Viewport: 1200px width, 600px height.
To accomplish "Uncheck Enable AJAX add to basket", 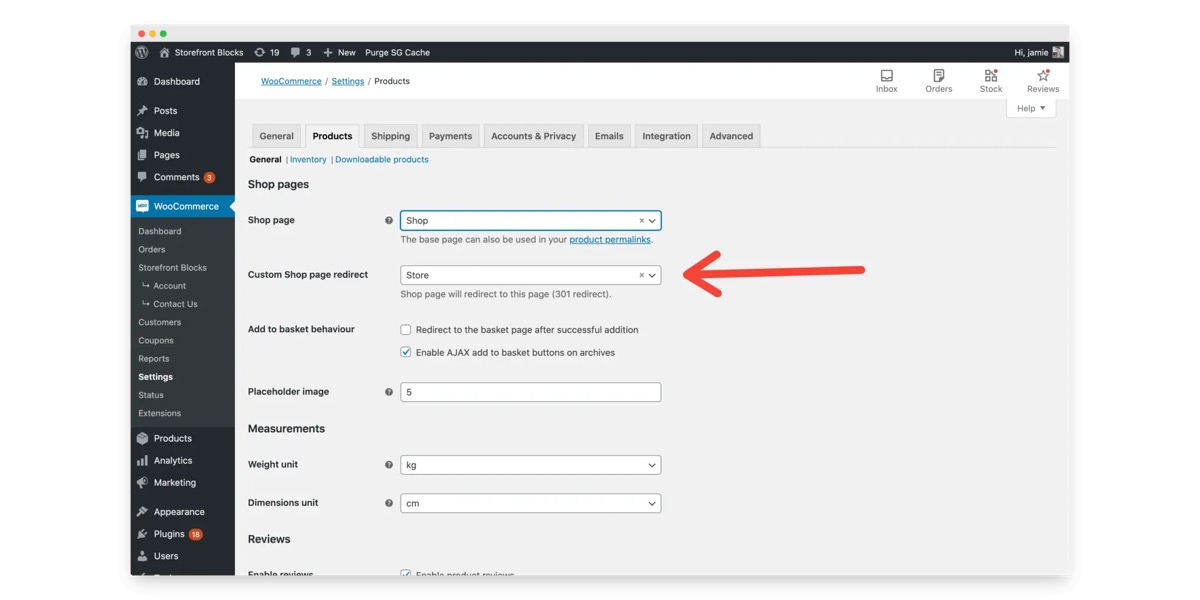I will 406,352.
